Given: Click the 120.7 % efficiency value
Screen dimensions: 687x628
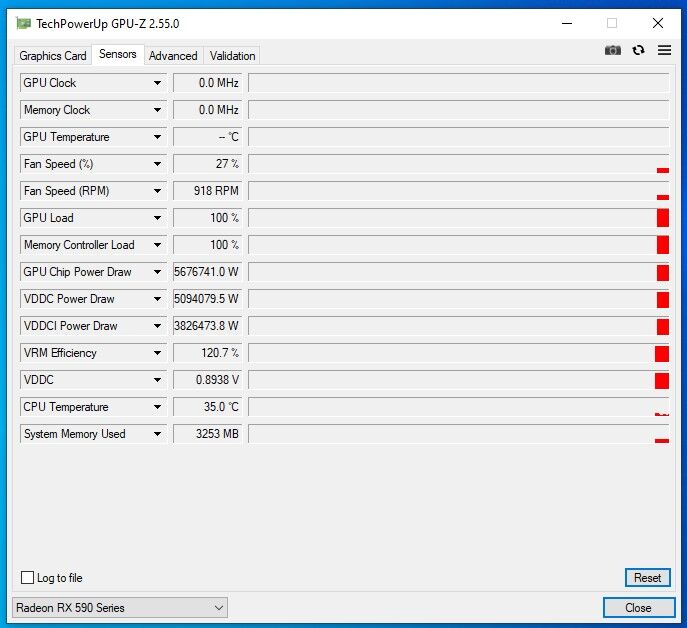Looking at the screenshot, I should click(x=207, y=353).
